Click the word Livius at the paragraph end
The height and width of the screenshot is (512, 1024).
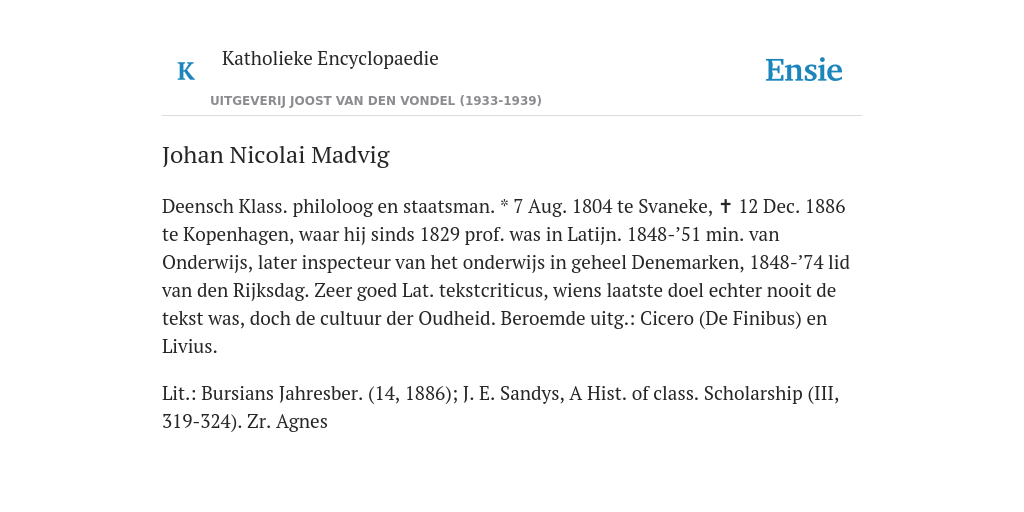pos(187,347)
